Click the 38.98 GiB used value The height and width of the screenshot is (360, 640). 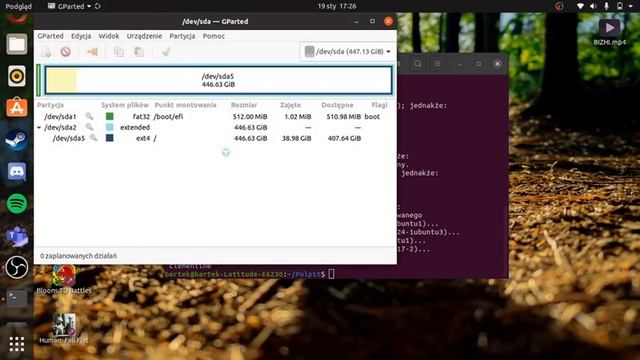coord(297,138)
